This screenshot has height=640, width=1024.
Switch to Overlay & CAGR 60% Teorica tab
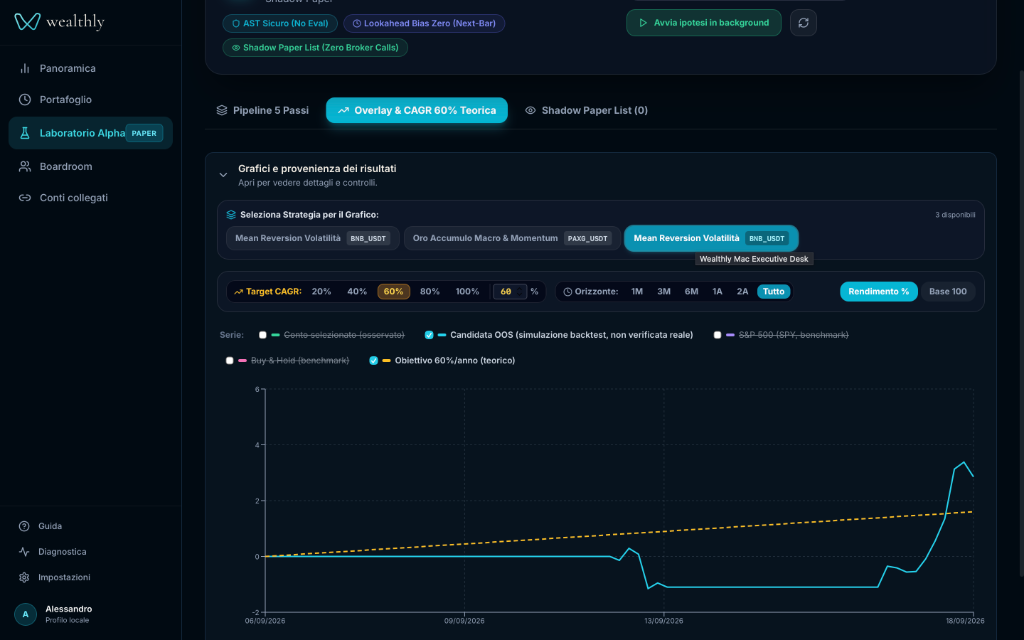tap(417, 110)
